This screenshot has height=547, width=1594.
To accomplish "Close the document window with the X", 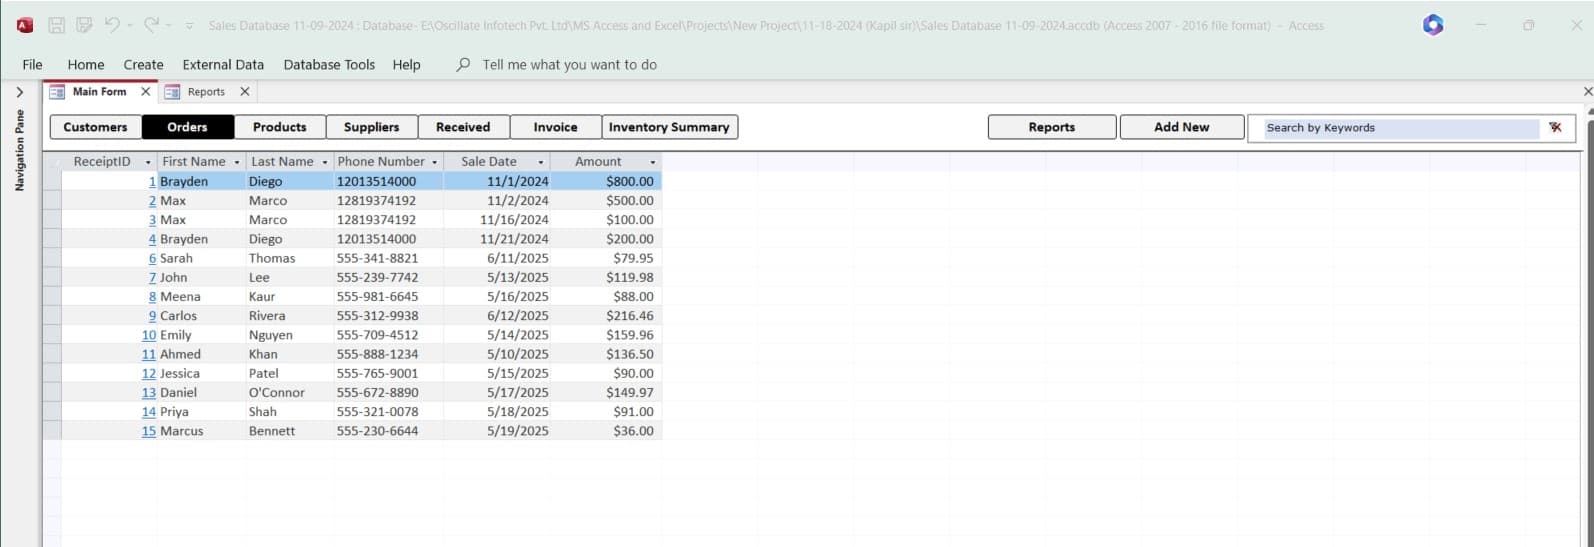I will pyautogui.click(x=1588, y=92).
